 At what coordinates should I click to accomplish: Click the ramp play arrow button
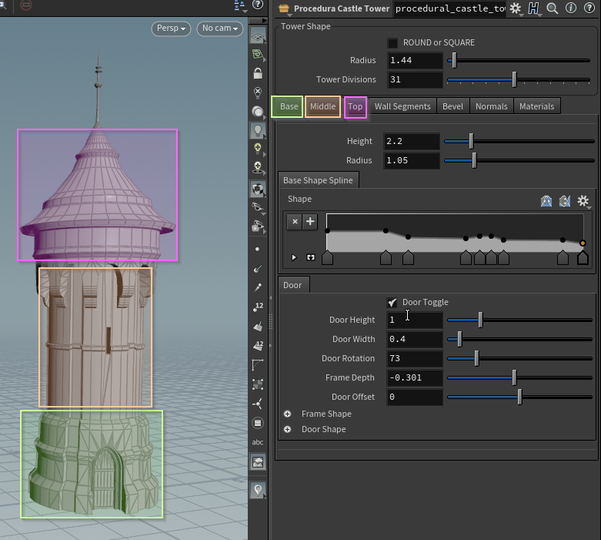(294, 258)
